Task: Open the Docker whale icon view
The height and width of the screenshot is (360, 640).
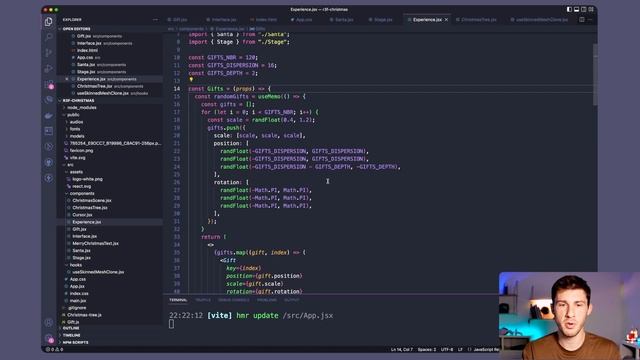Action: [49, 116]
